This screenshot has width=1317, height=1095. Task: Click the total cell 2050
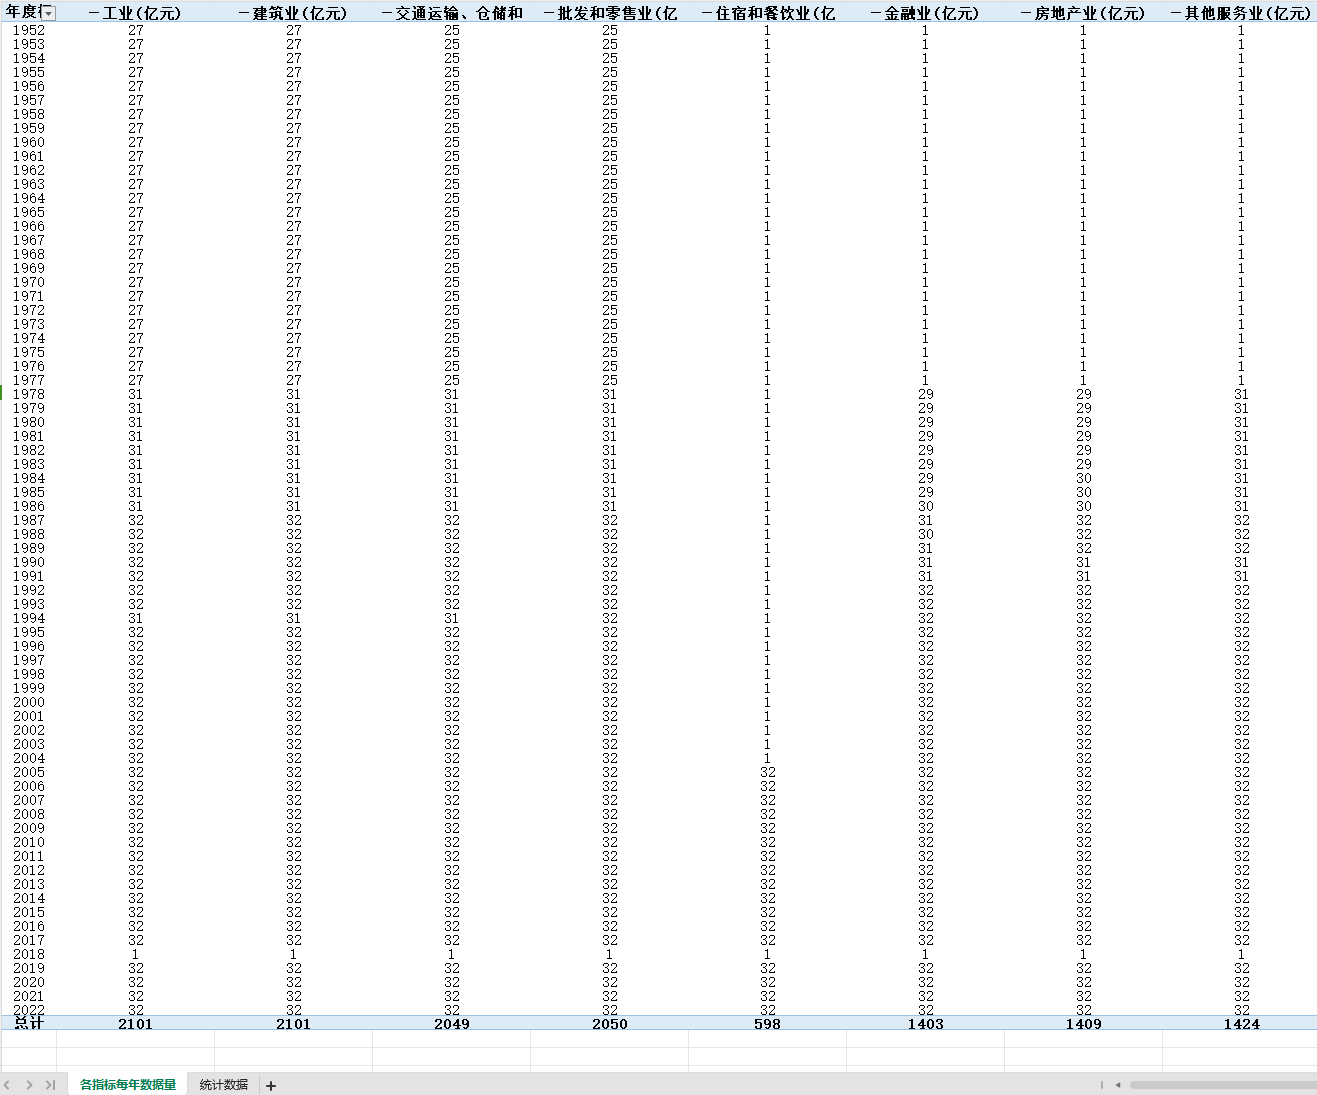click(610, 1024)
